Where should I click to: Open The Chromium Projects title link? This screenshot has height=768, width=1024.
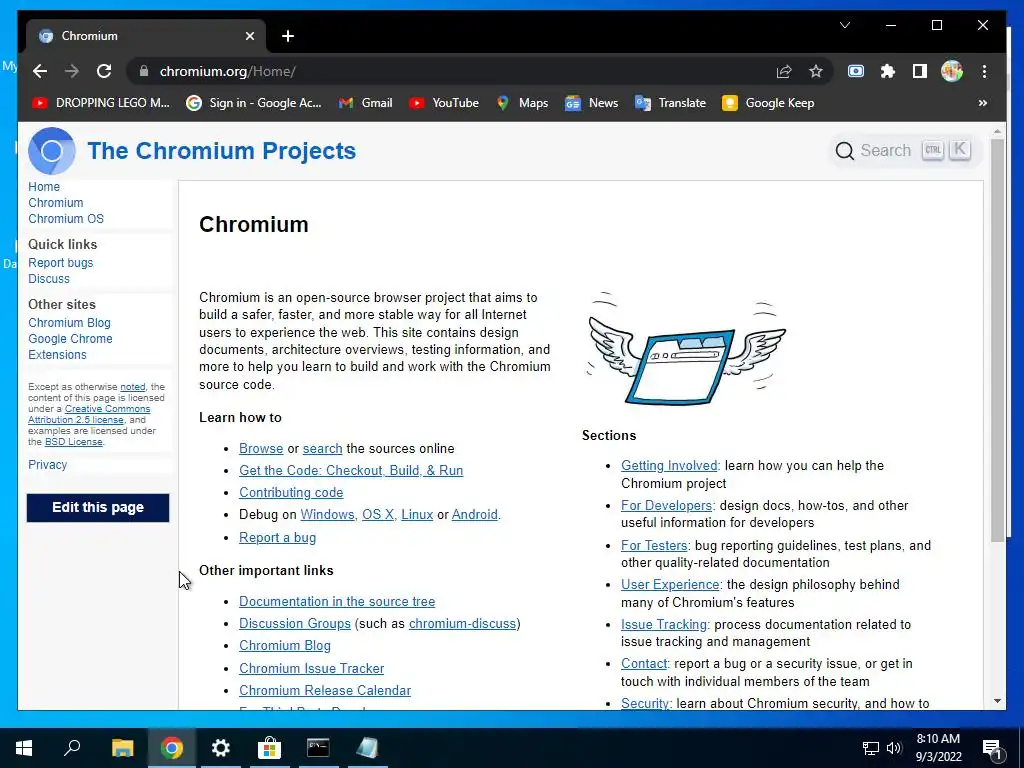(221, 151)
